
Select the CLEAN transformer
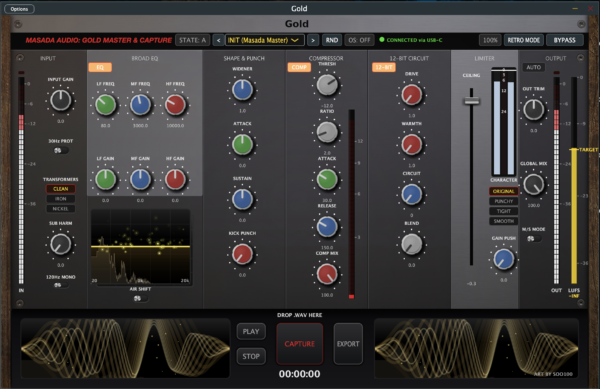click(60, 189)
